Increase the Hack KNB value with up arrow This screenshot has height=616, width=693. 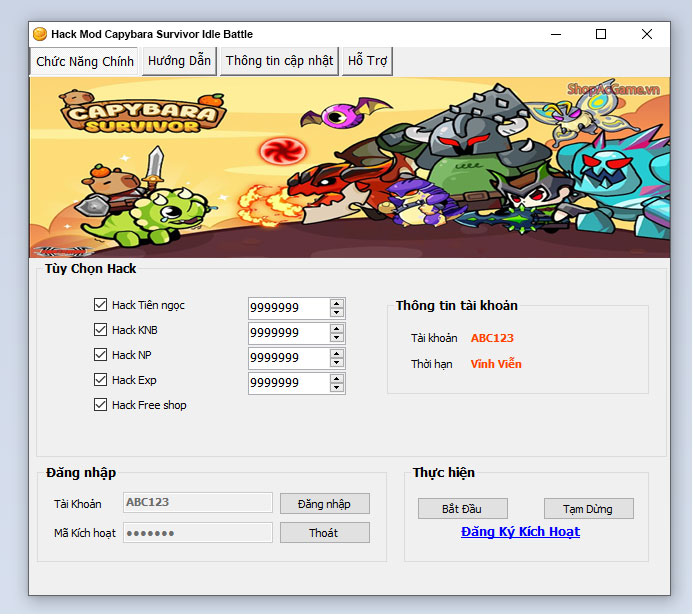tap(336, 328)
